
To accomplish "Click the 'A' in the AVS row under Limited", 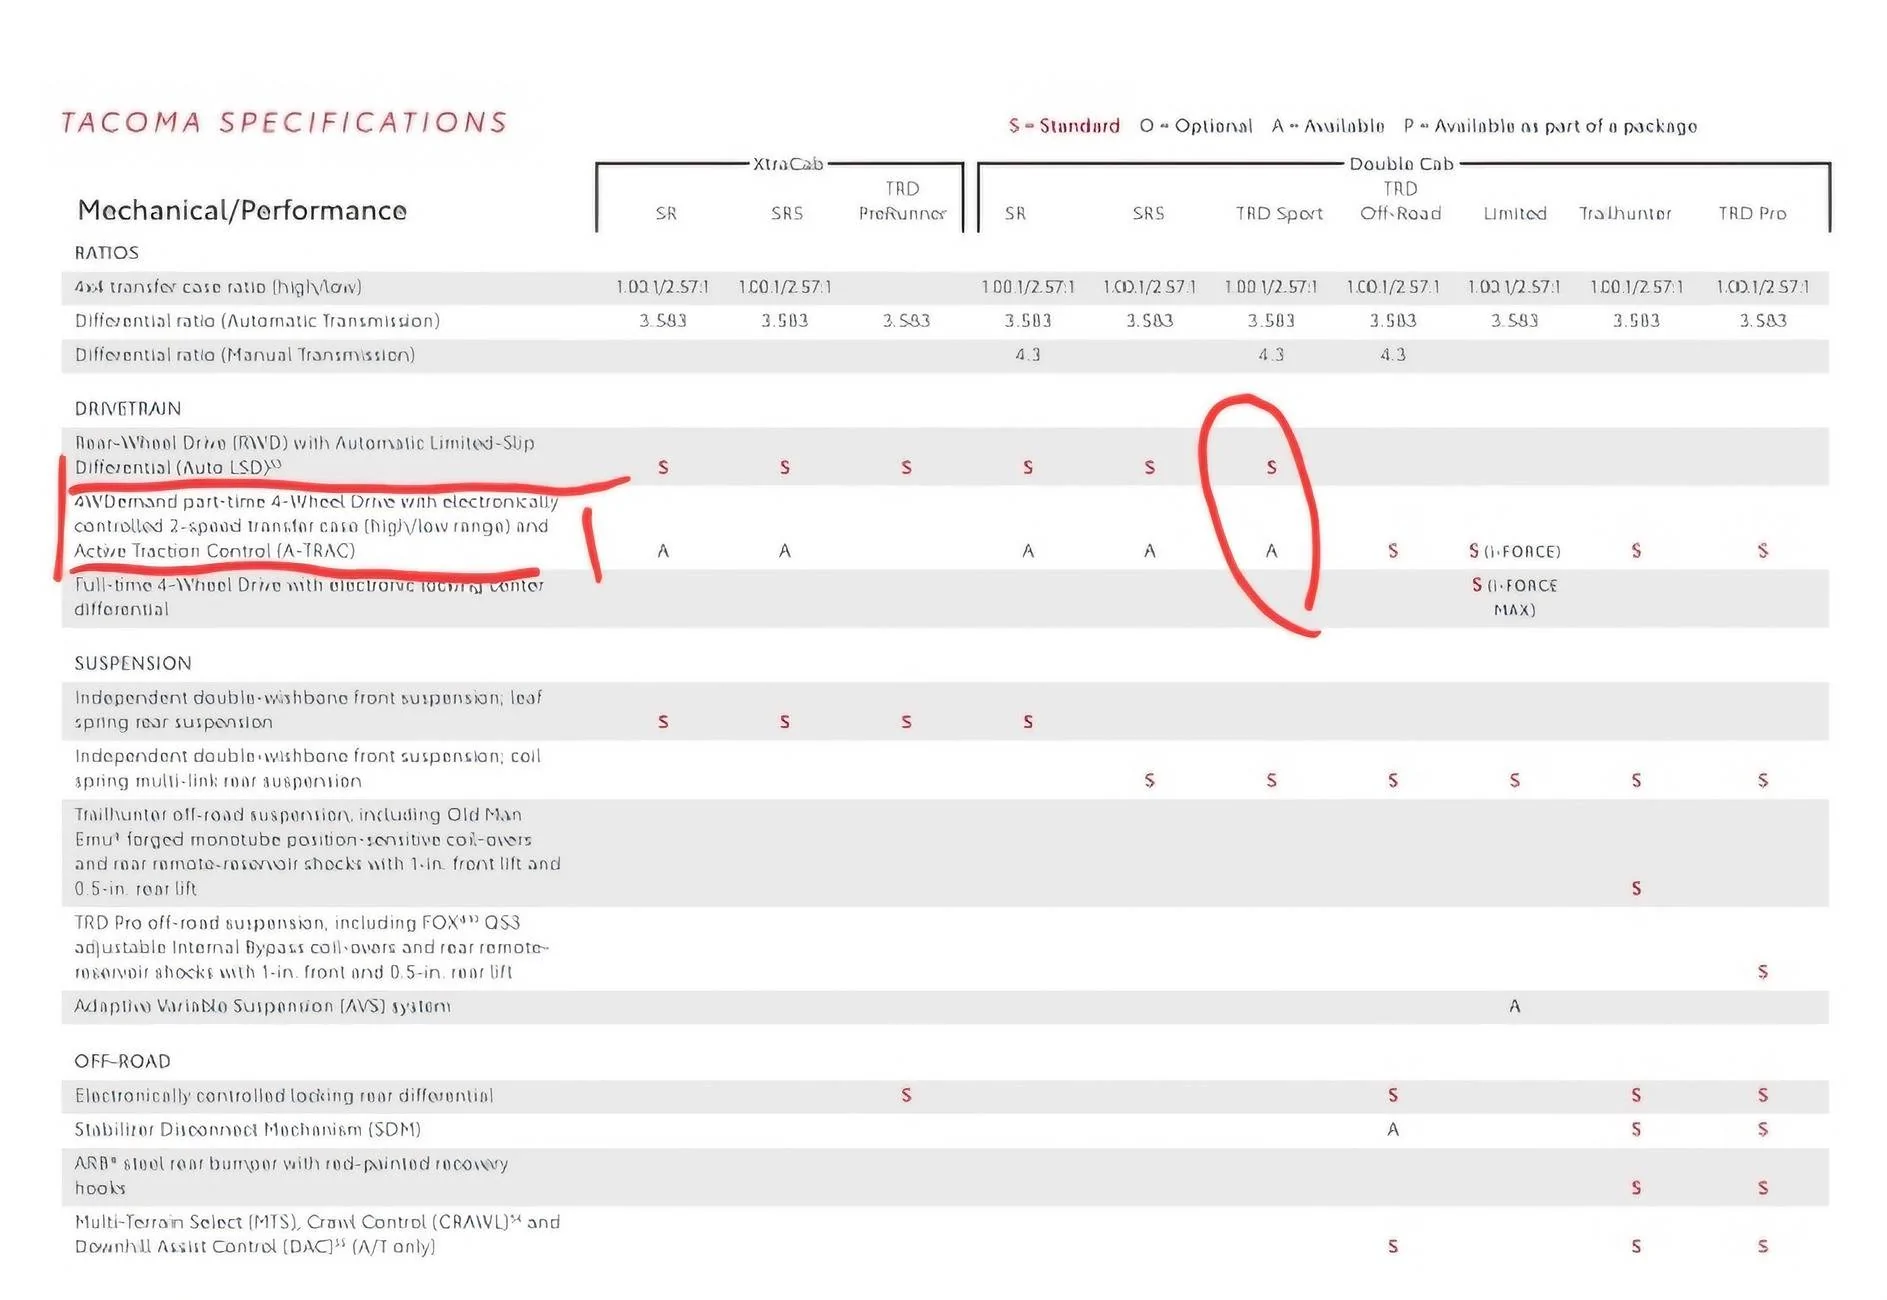I will click(x=1515, y=1006).
